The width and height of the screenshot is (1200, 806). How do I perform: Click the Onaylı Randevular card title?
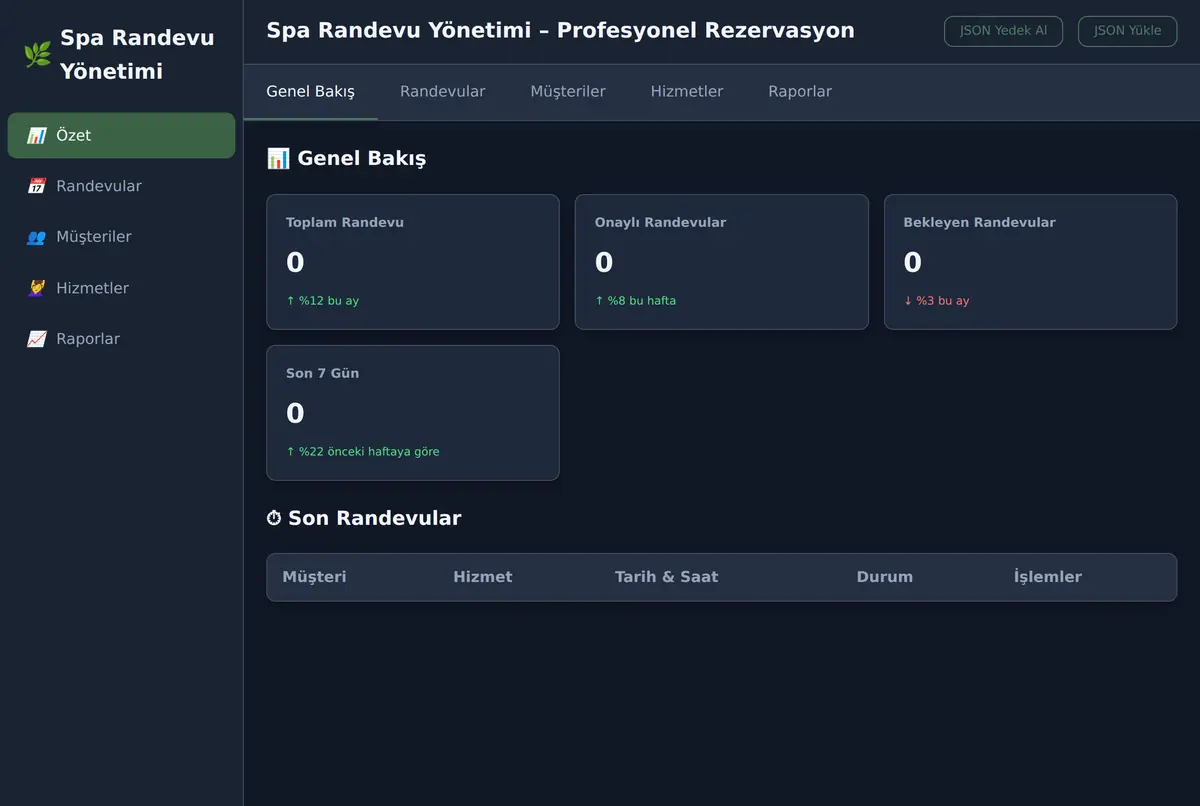coord(660,223)
